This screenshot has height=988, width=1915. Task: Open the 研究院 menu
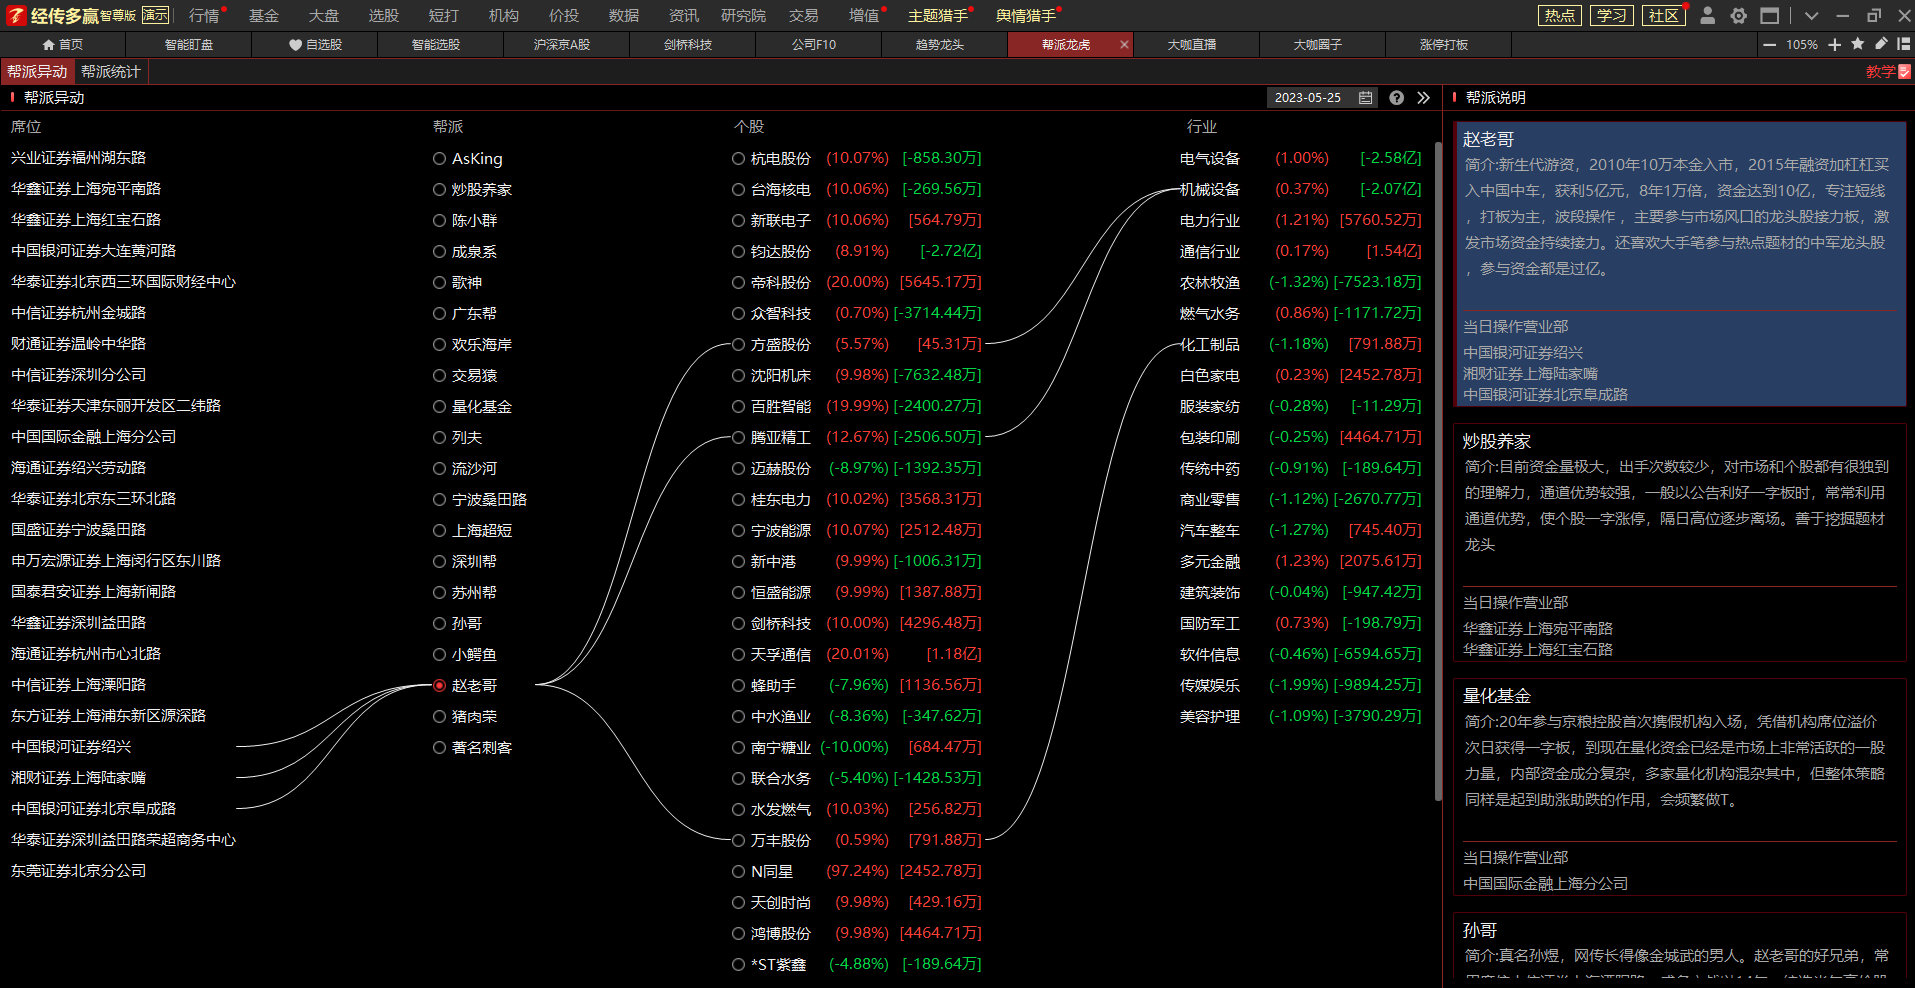(x=743, y=16)
